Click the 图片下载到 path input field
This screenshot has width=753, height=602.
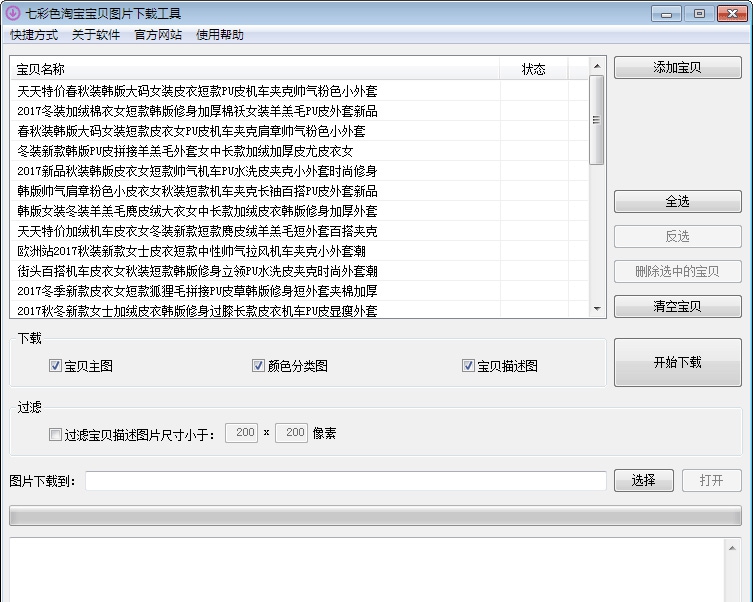click(x=346, y=481)
